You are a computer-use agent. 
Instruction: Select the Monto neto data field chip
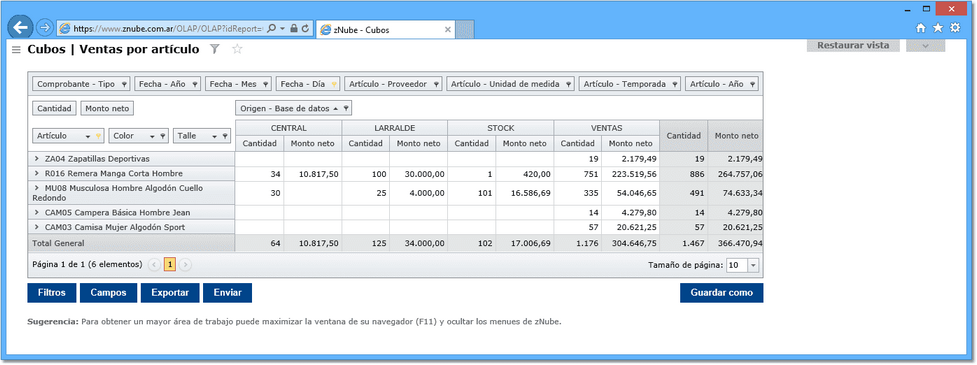pyautogui.click(x=107, y=108)
